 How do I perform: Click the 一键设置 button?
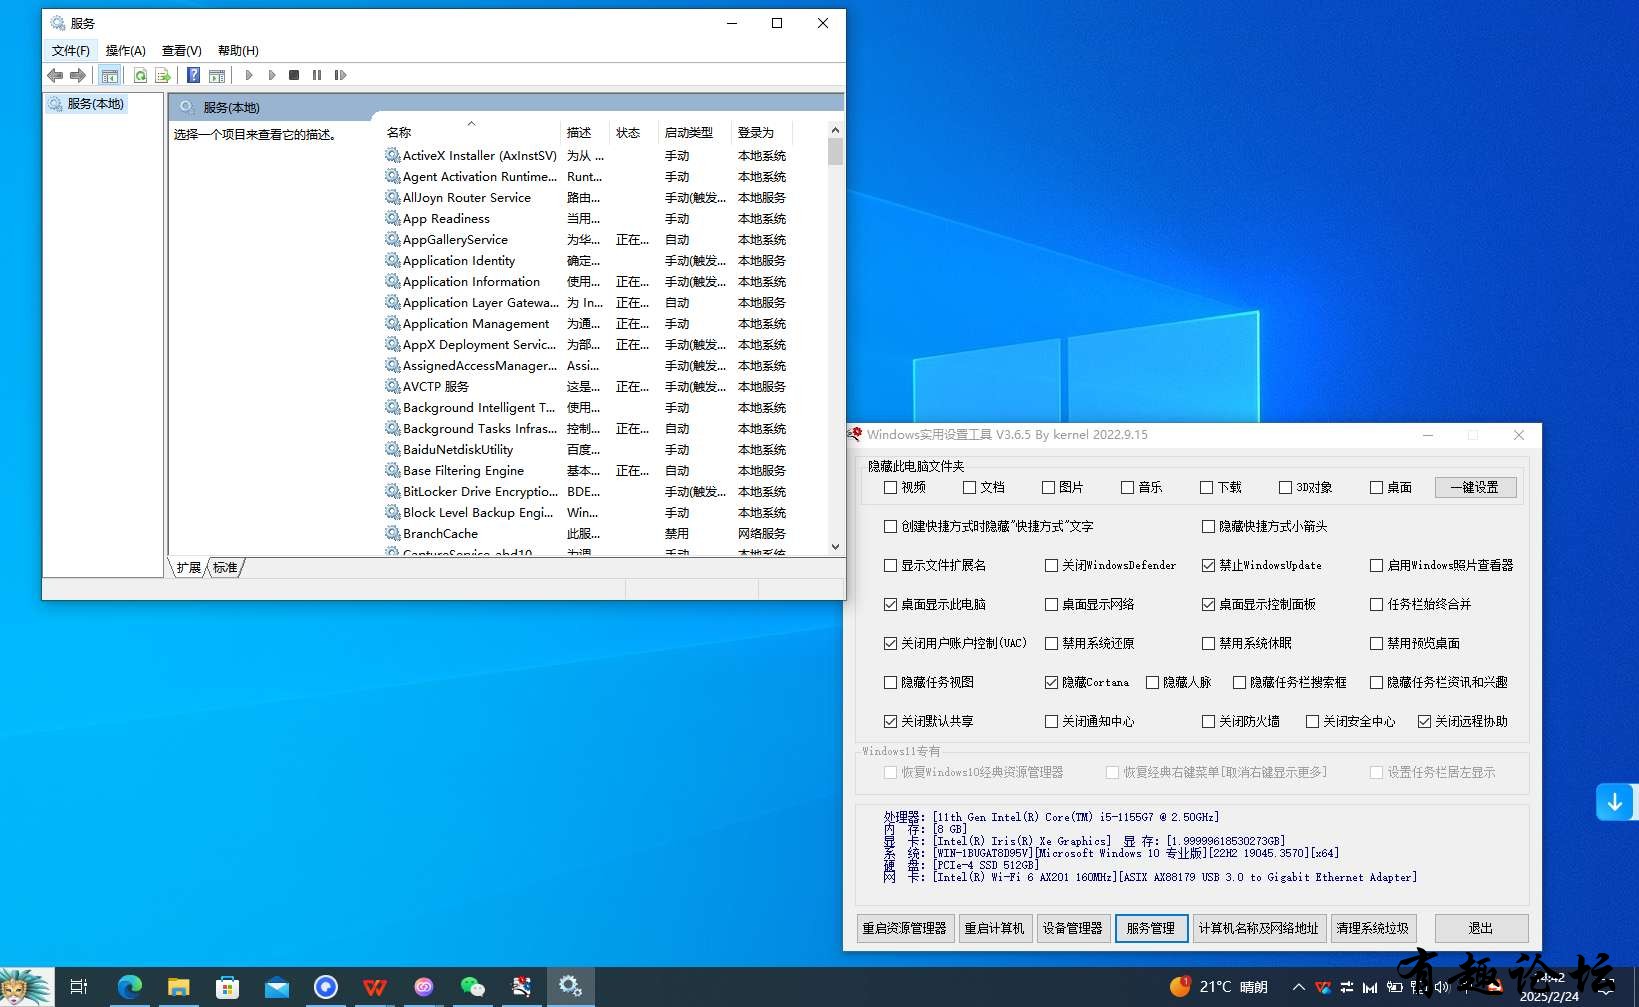(x=1475, y=487)
